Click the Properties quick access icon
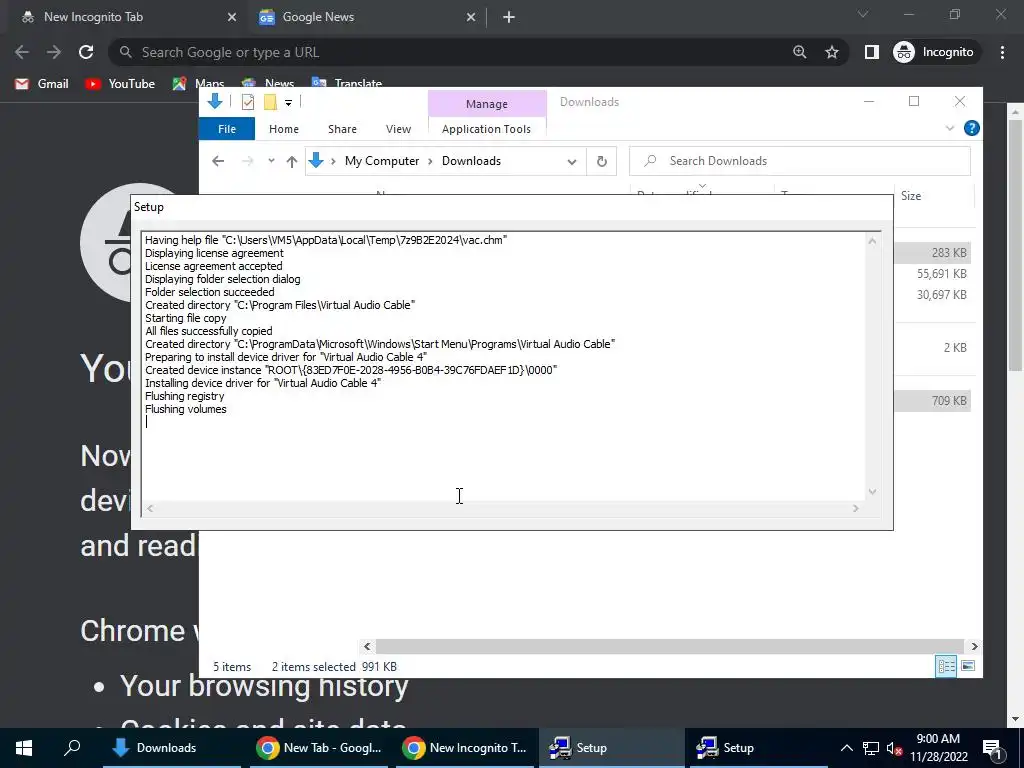 248,101
